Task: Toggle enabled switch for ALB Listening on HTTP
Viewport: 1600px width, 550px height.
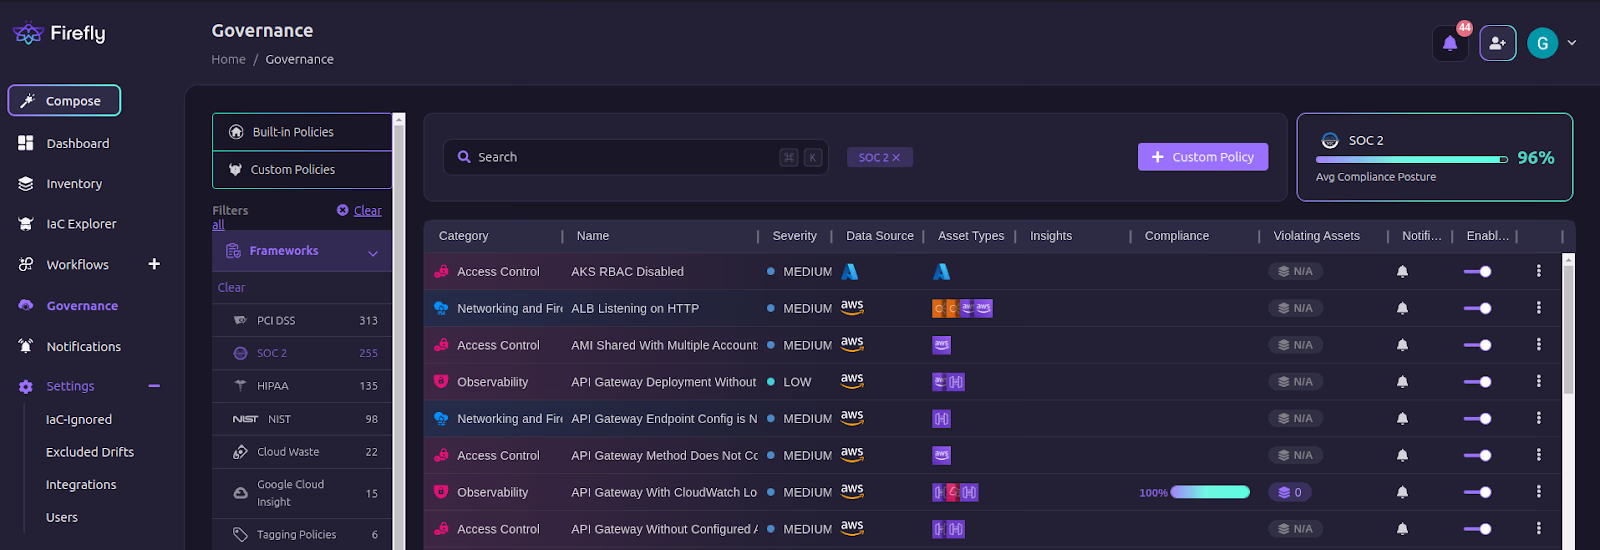Action: point(1478,308)
